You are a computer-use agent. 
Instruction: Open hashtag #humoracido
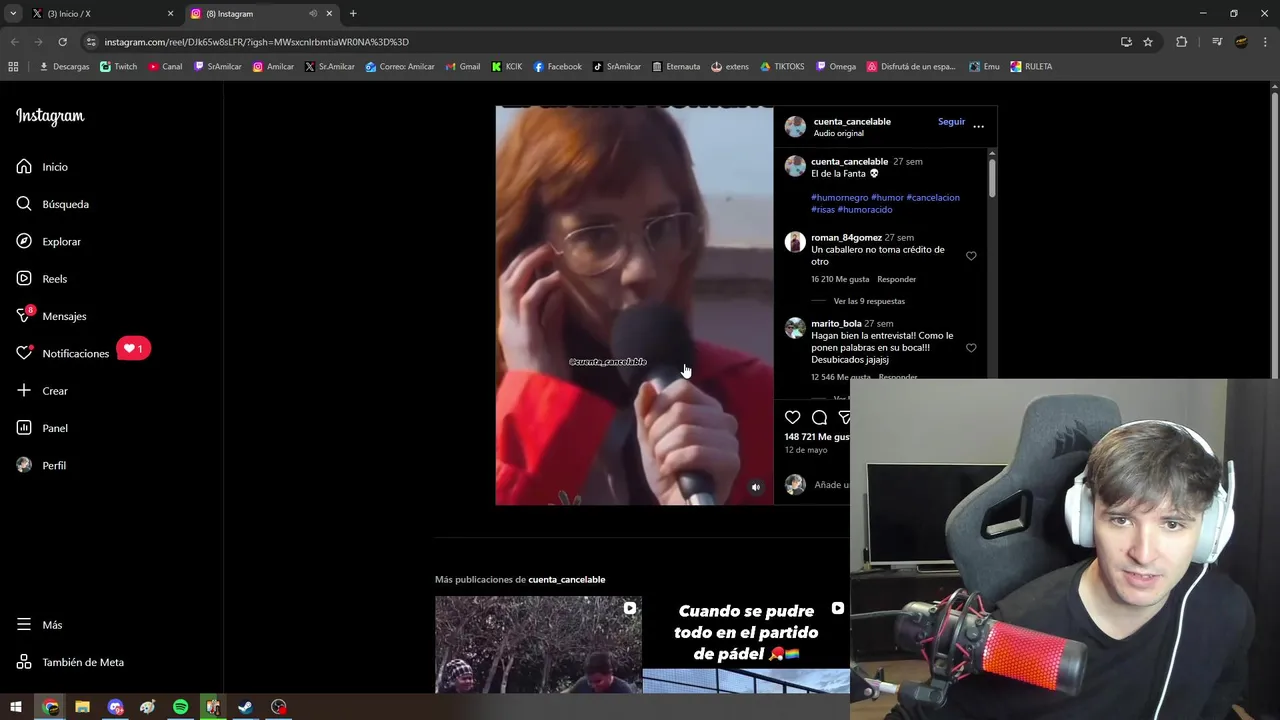[x=864, y=210]
